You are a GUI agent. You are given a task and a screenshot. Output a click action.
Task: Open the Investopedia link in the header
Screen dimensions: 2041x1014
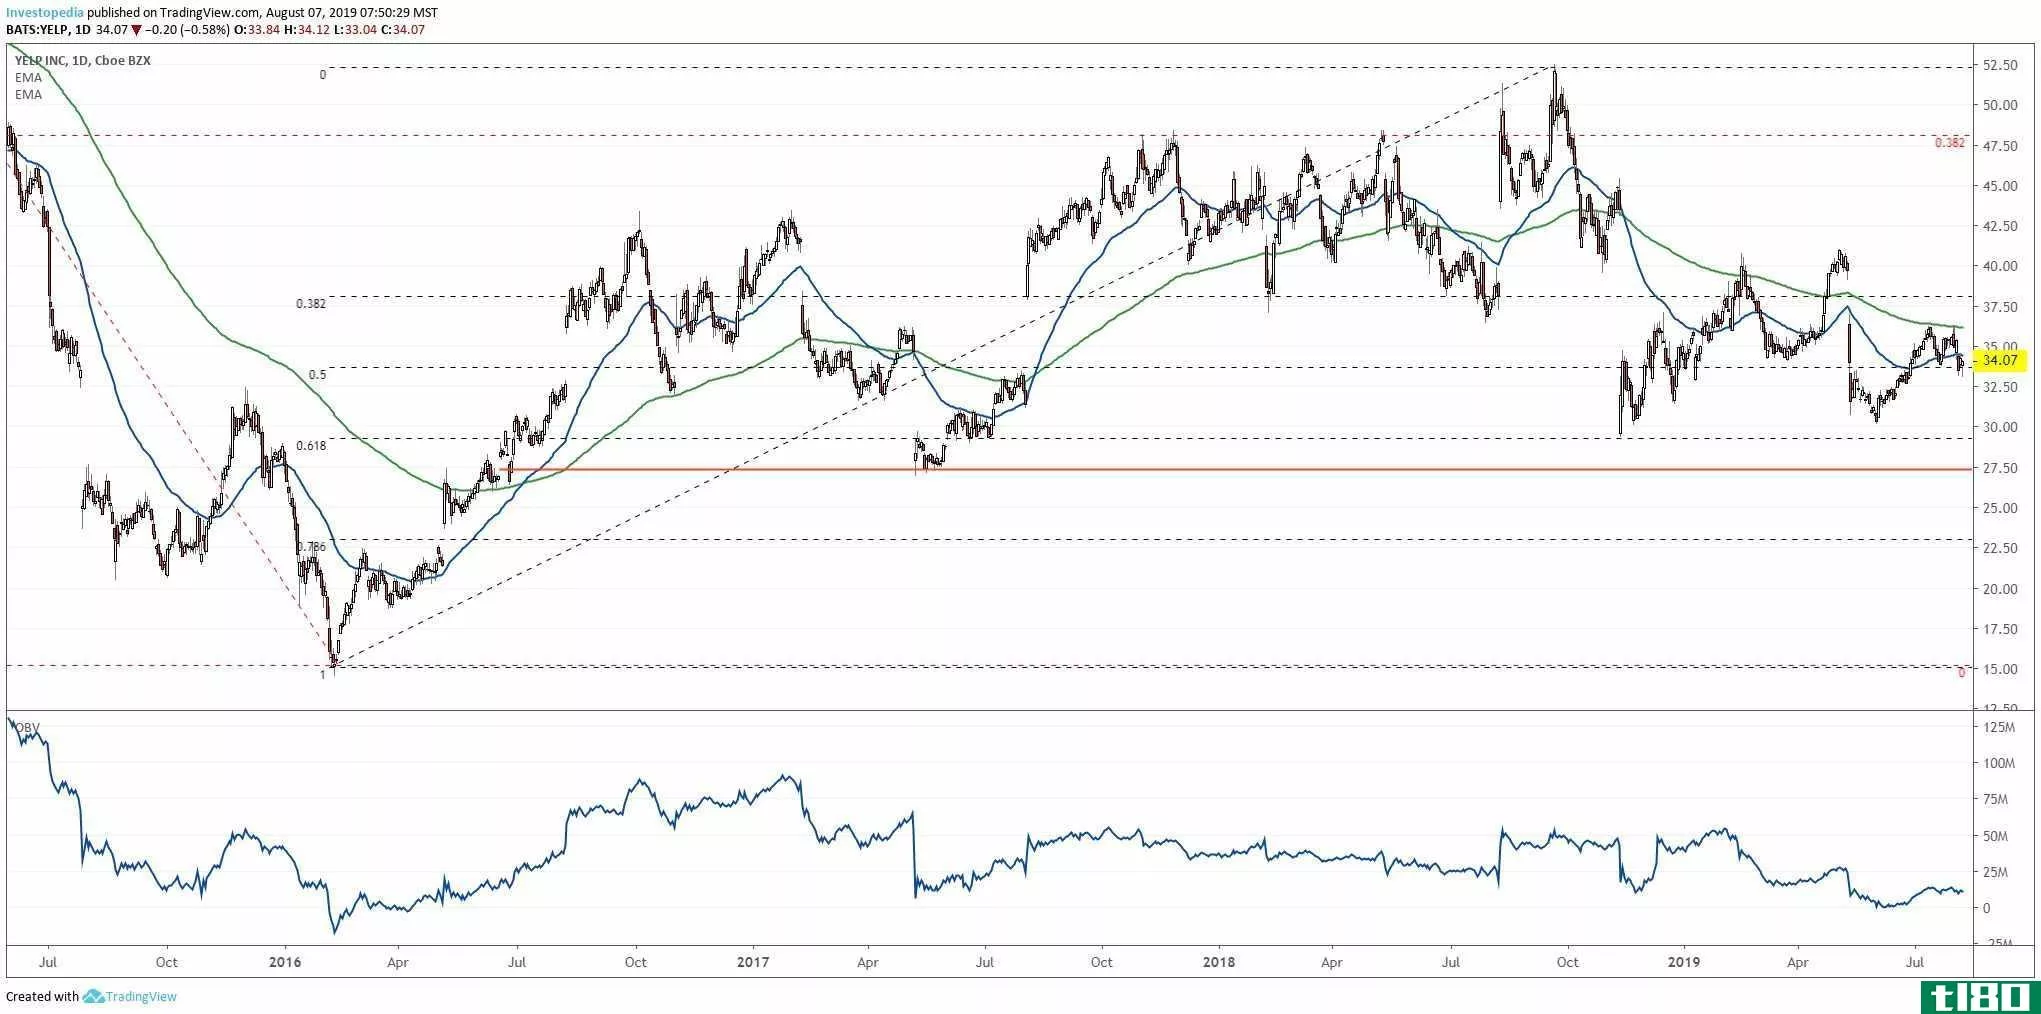[x=44, y=13]
